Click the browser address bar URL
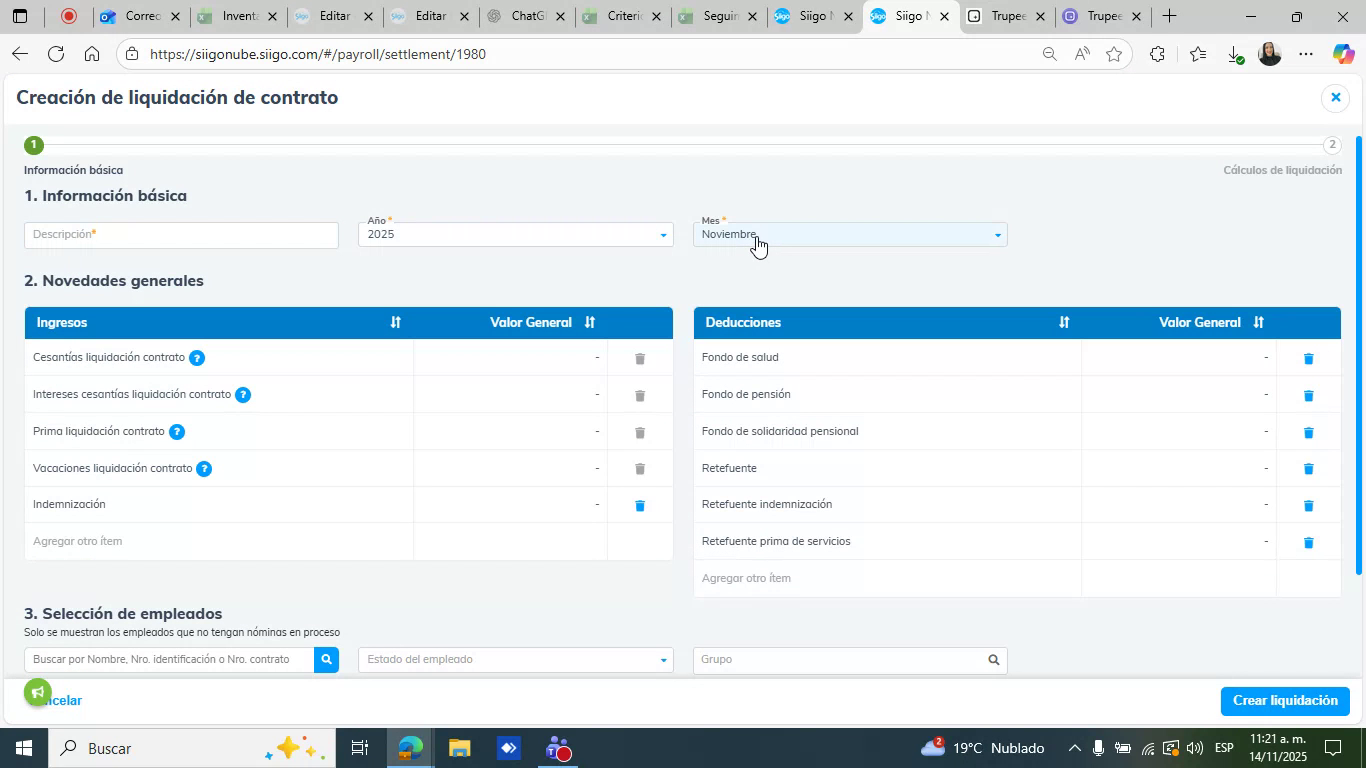Screen dimensions: 1366x768 click(x=318, y=54)
